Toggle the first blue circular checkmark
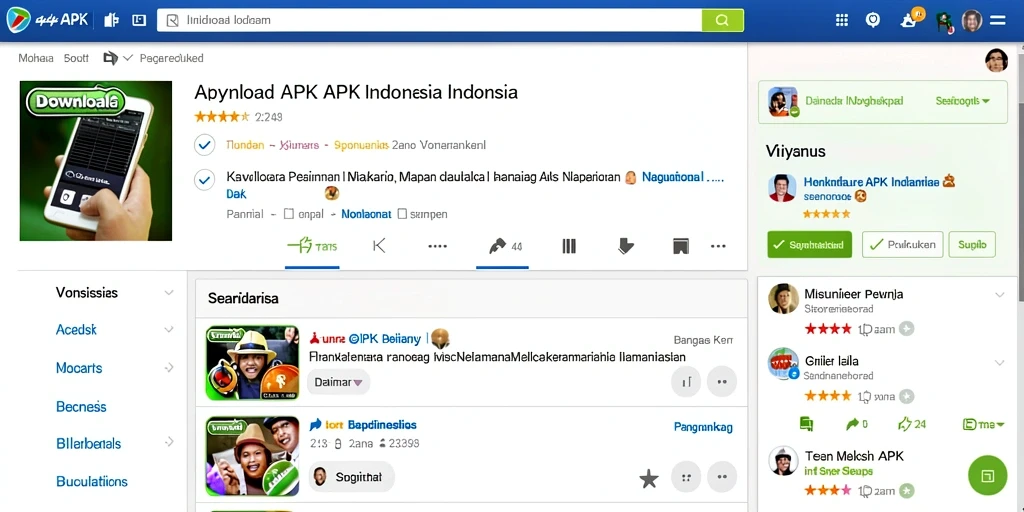Screen dimensions: 1024x512 [204, 145]
